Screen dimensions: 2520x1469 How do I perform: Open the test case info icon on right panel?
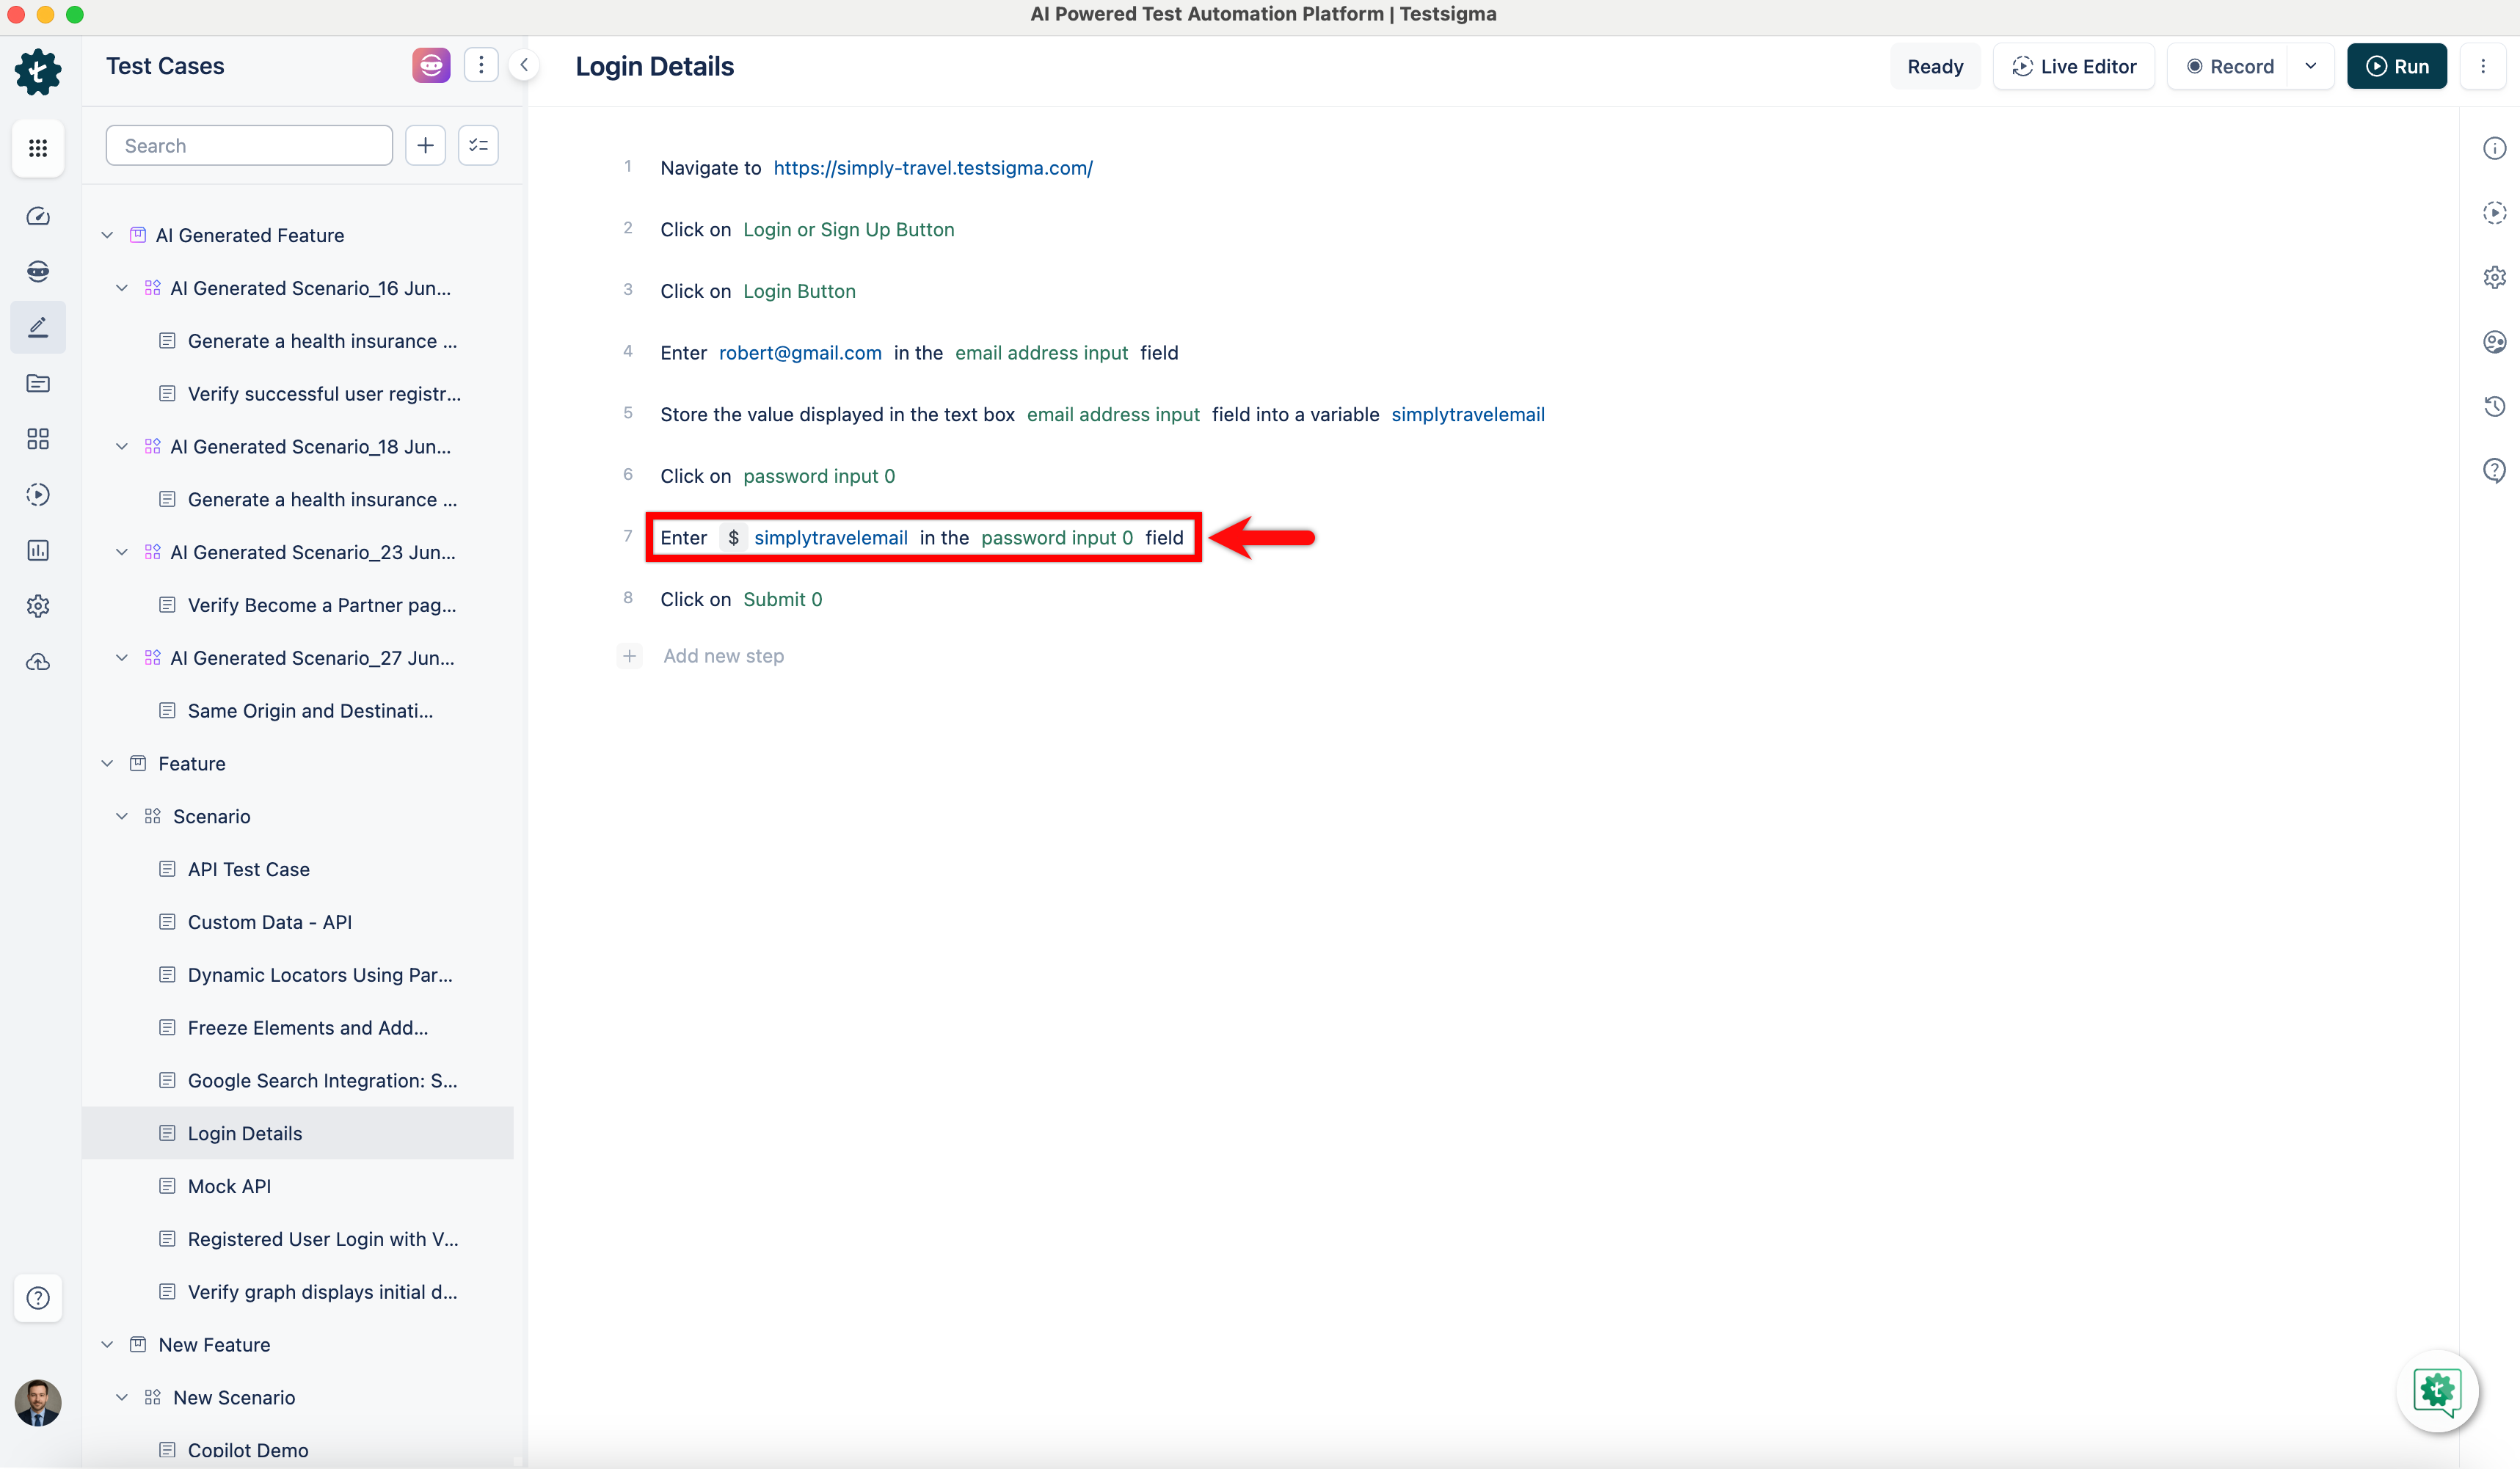tap(2495, 147)
